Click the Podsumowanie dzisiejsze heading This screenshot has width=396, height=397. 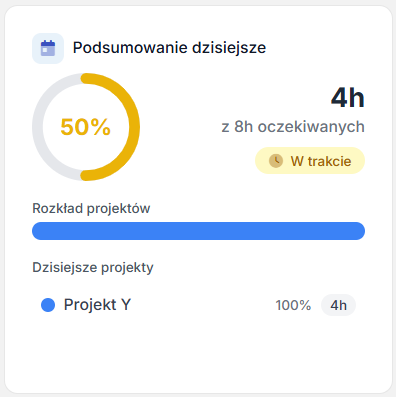click(x=169, y=48)
